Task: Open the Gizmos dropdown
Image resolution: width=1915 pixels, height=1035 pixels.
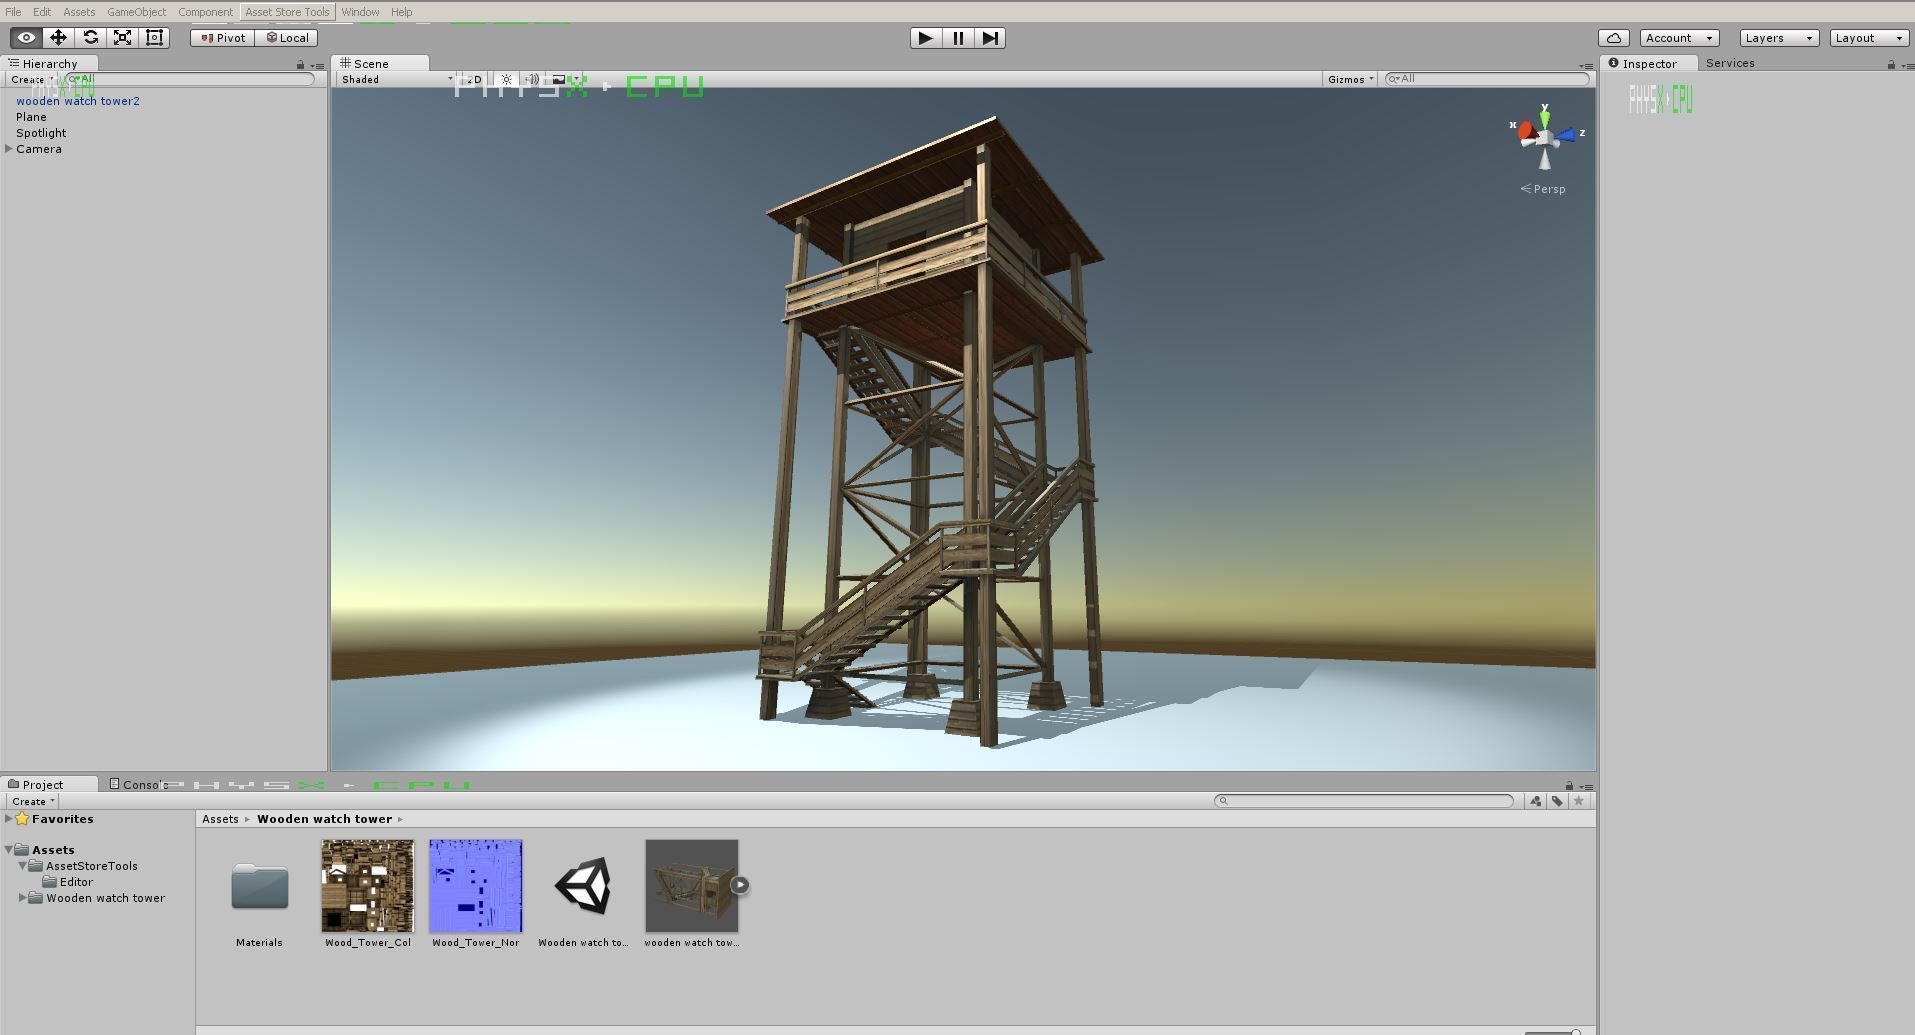Action: [1350, 79]
